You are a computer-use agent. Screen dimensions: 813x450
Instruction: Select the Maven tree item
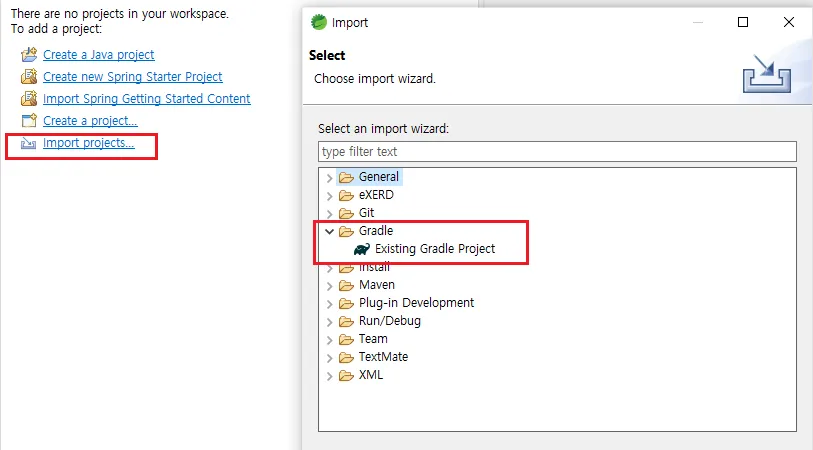click(x=376, y=285)
